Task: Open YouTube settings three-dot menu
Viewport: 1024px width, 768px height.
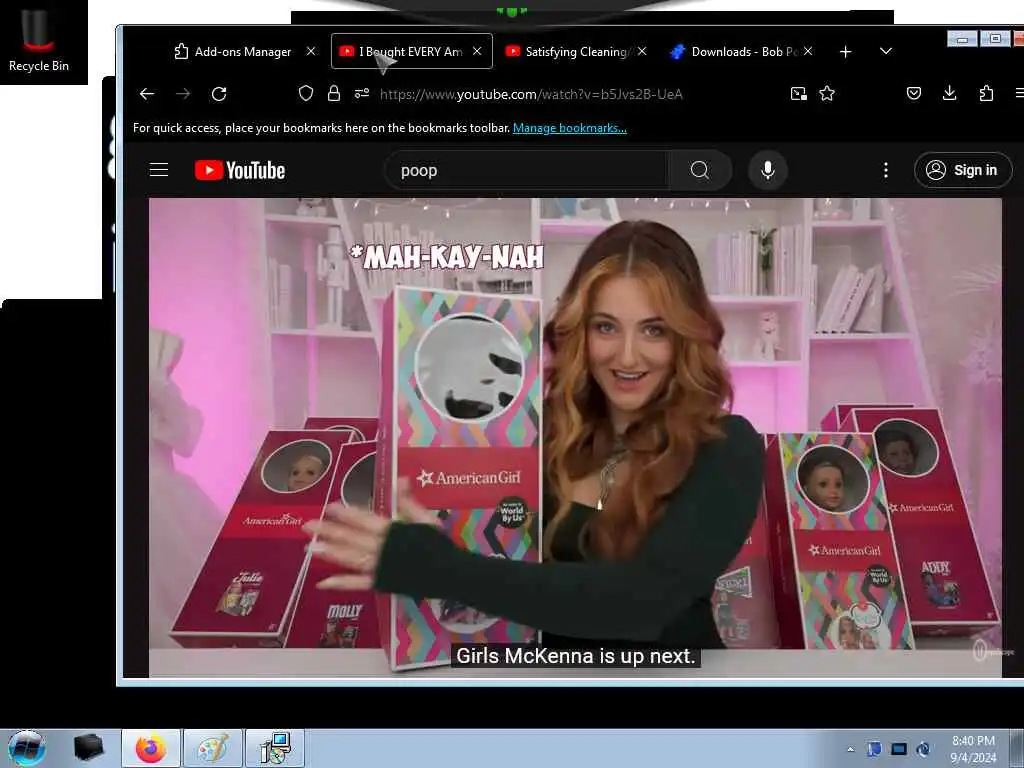Action: click(x=886, y=170)
